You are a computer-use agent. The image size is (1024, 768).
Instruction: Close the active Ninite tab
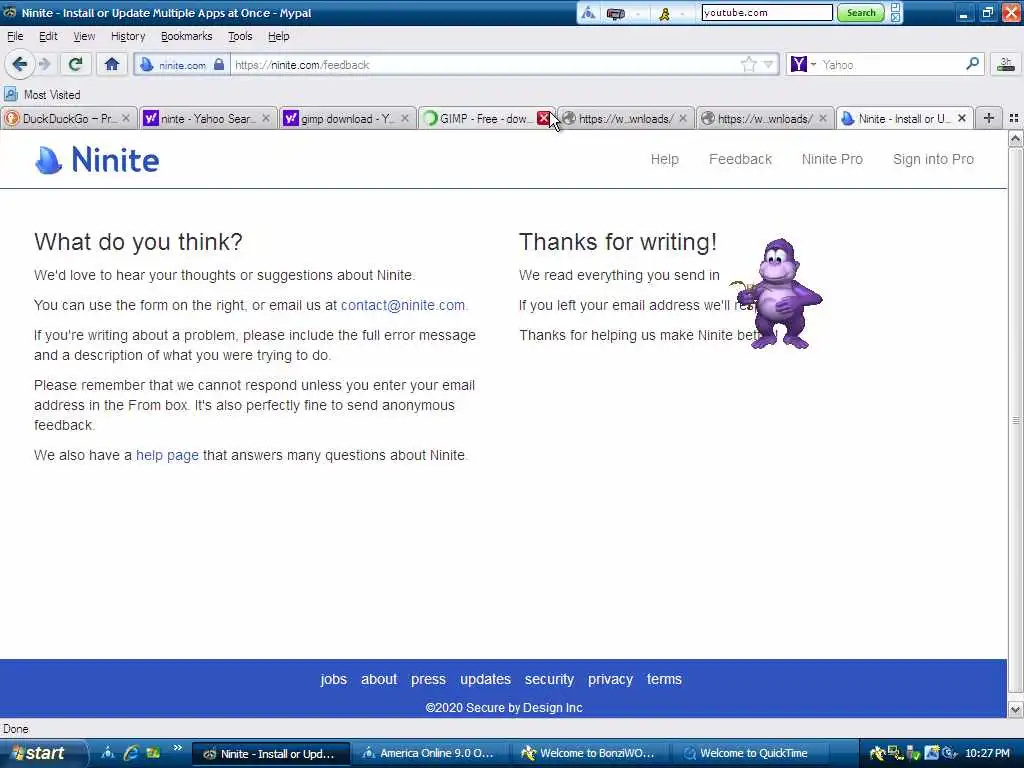tap(962, 118)
